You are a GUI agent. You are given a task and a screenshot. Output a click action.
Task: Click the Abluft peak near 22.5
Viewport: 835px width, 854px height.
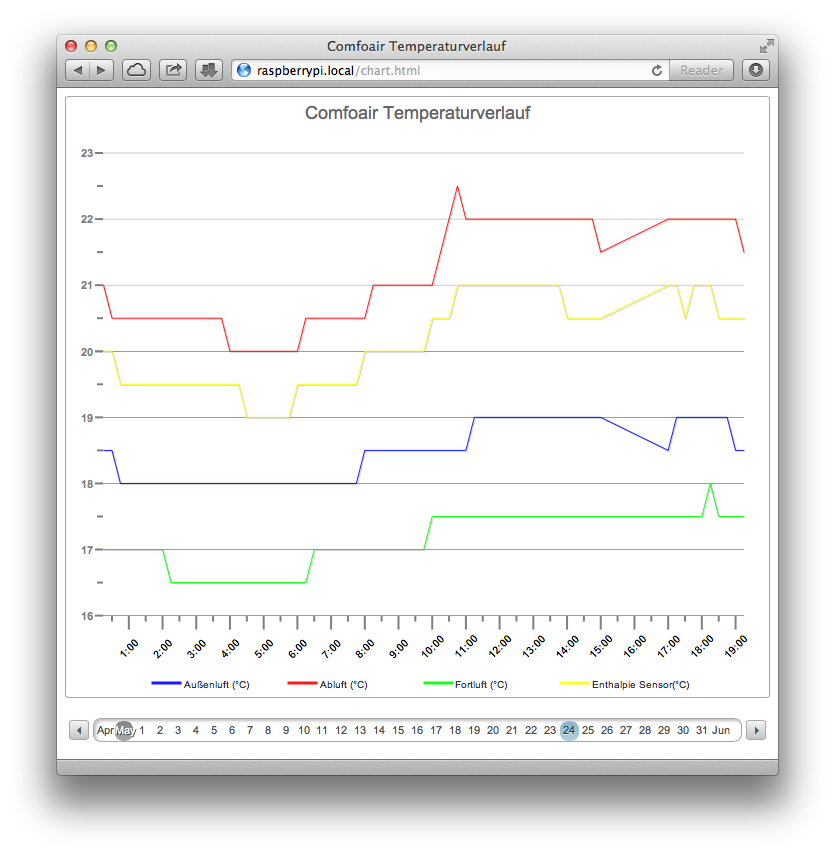(458, 187)
